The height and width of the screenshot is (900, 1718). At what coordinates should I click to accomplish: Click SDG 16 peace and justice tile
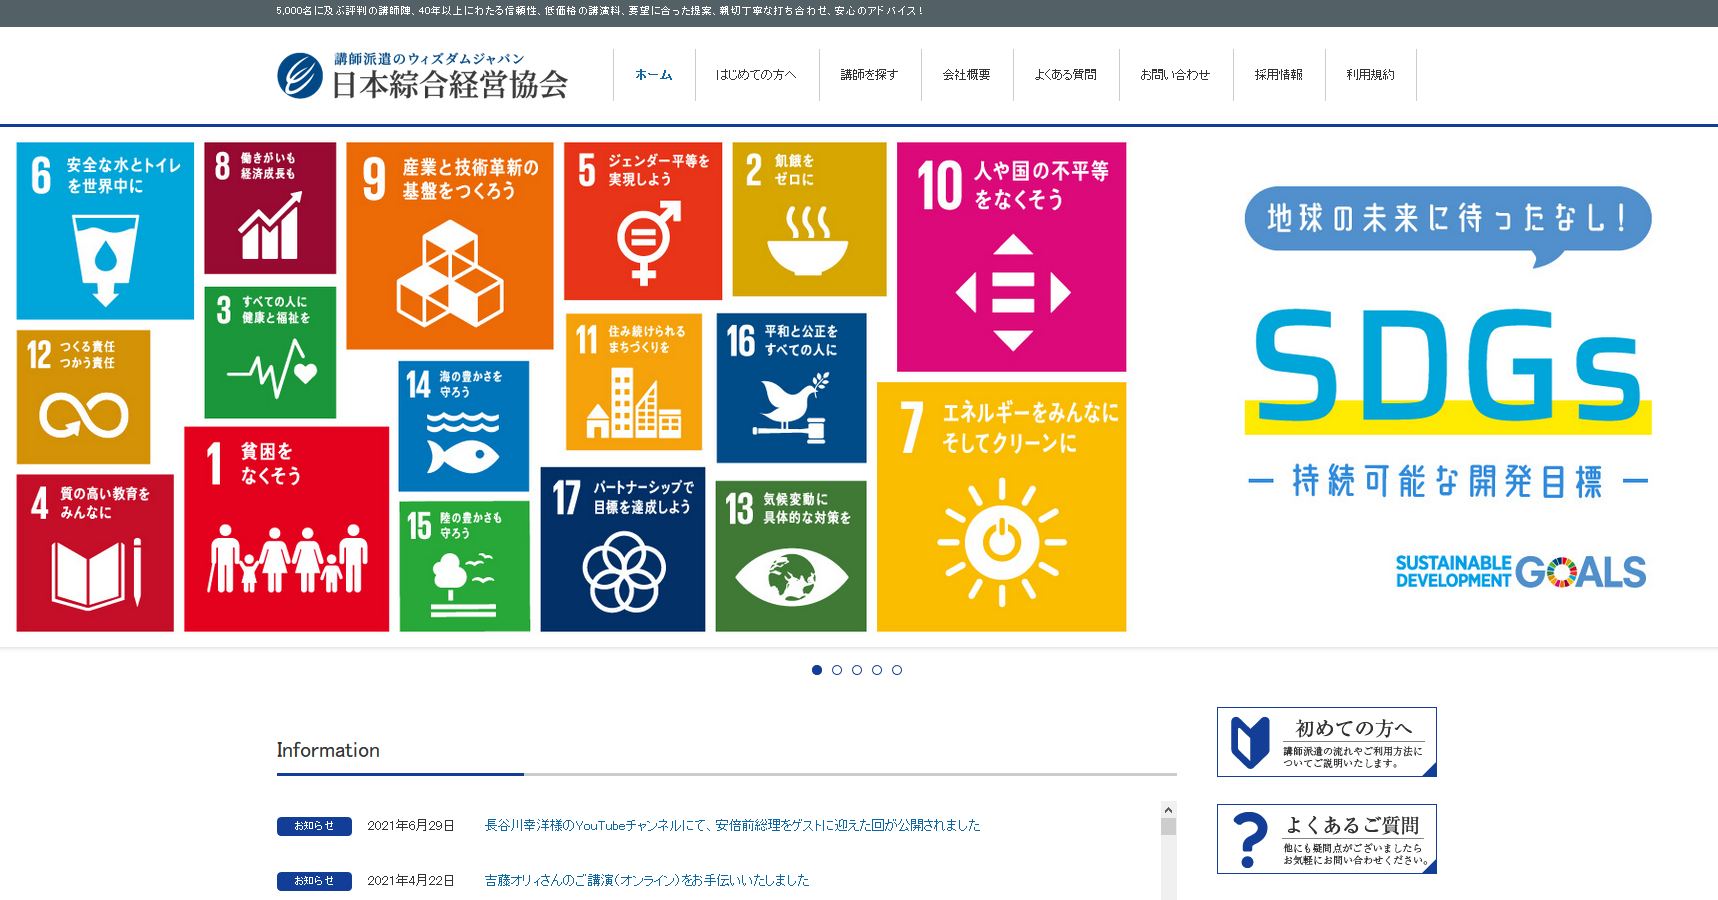[791, 388]
